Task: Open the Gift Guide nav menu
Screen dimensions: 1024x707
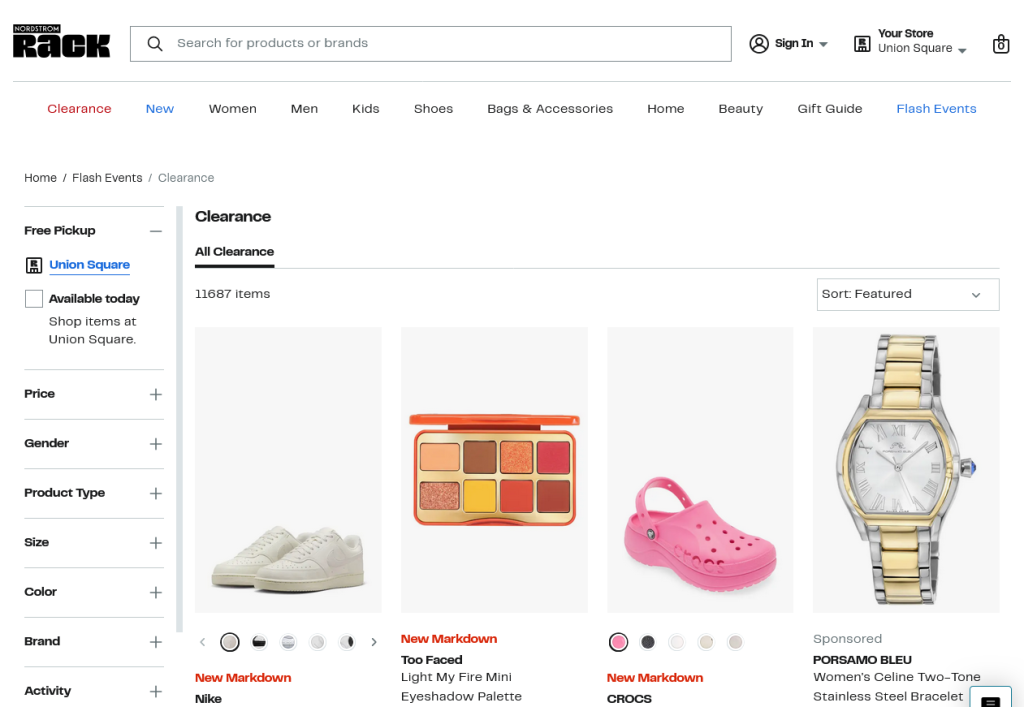Action: (x=829, y=109)
